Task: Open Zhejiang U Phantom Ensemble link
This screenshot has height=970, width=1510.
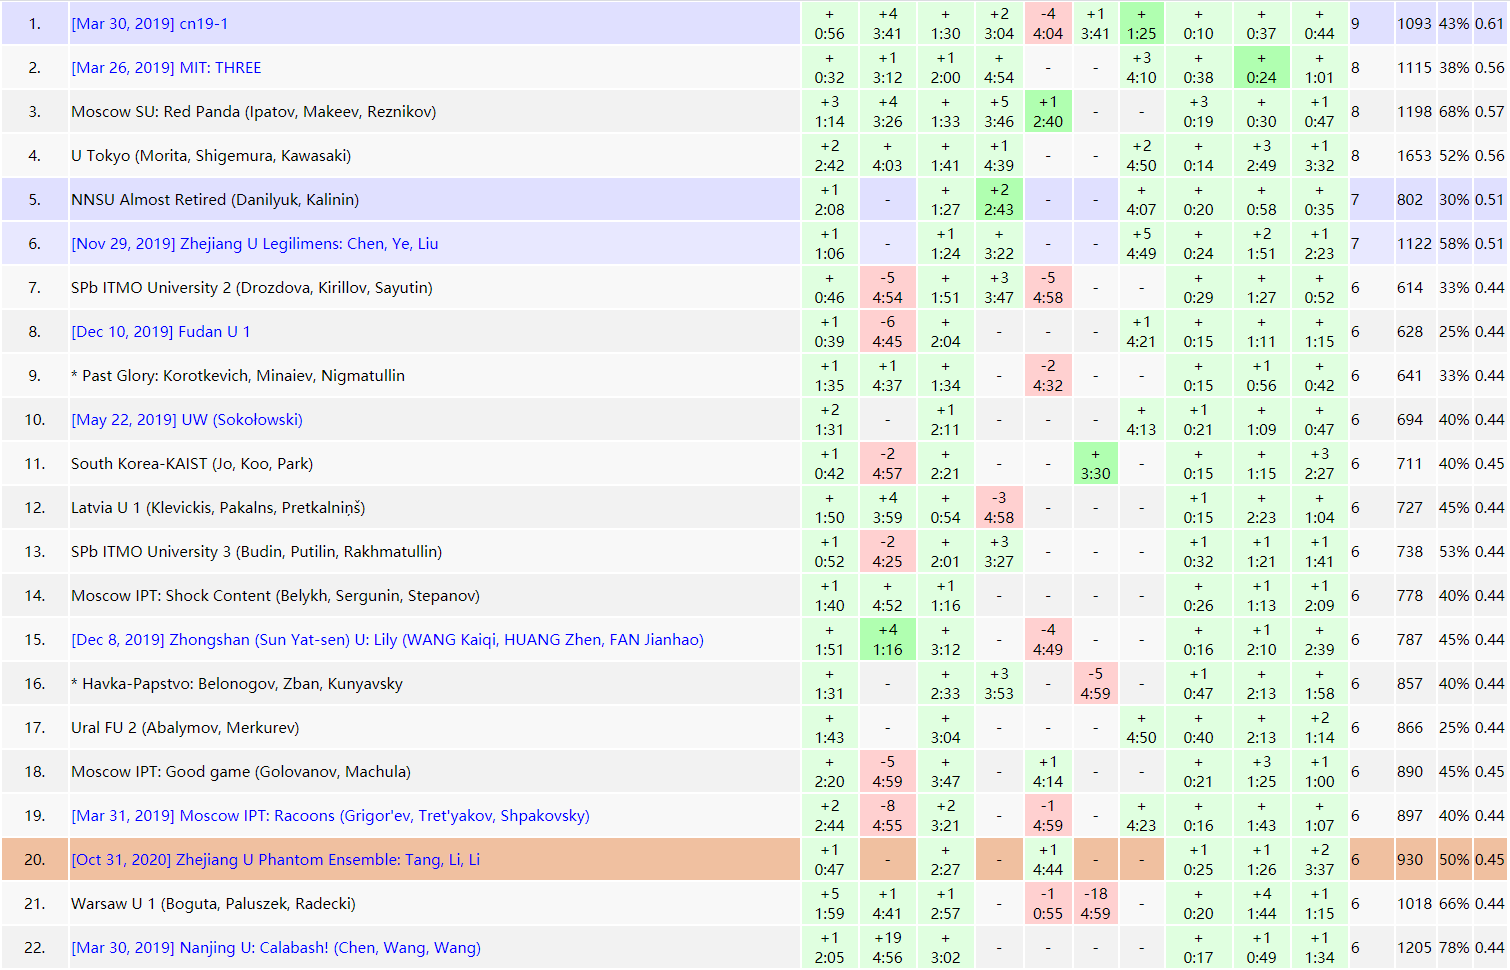Action: click(x=275, y=860)
